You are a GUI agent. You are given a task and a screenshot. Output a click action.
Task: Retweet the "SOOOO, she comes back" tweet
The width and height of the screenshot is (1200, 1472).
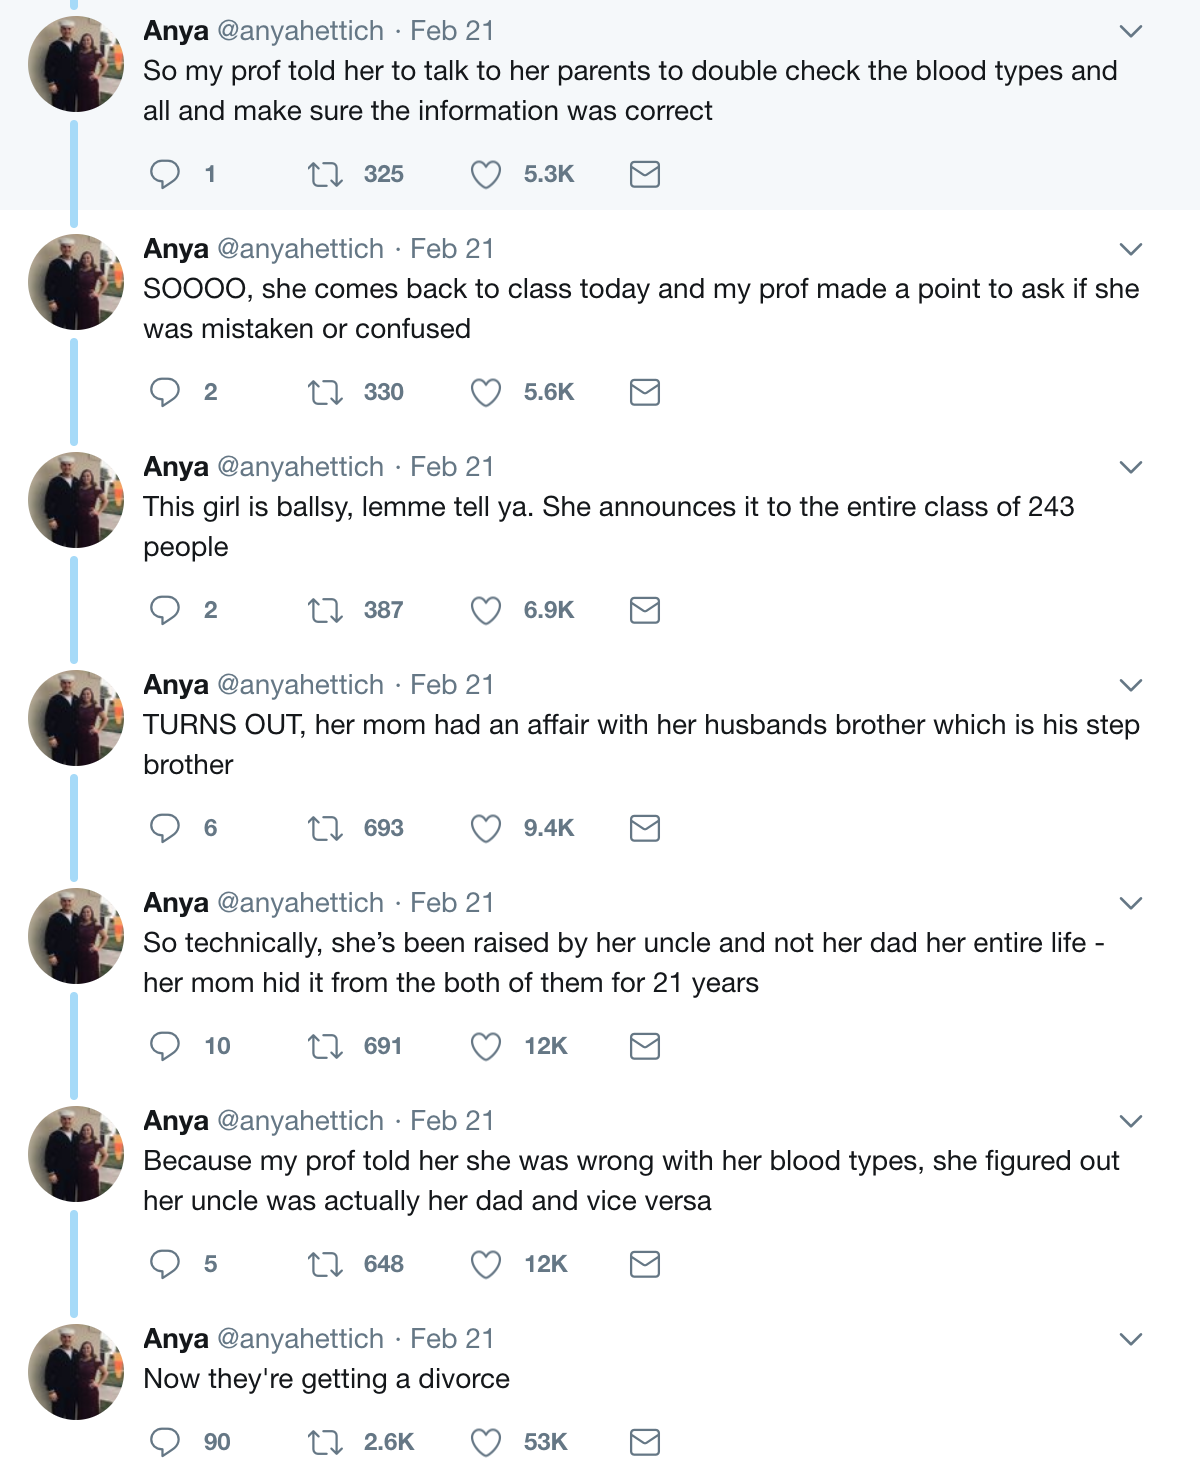click(x=323, y=392)
